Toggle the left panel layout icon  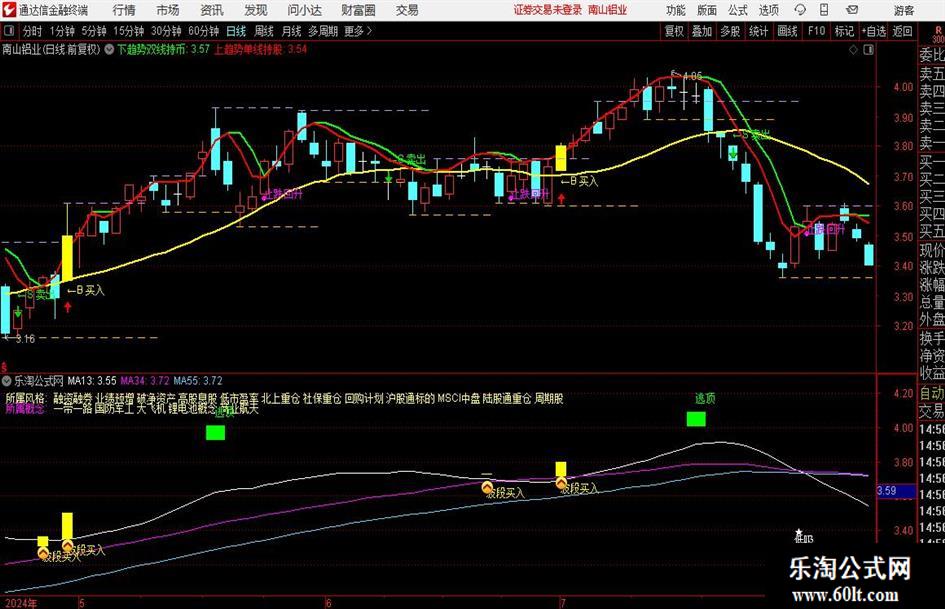tap(9, 31)
